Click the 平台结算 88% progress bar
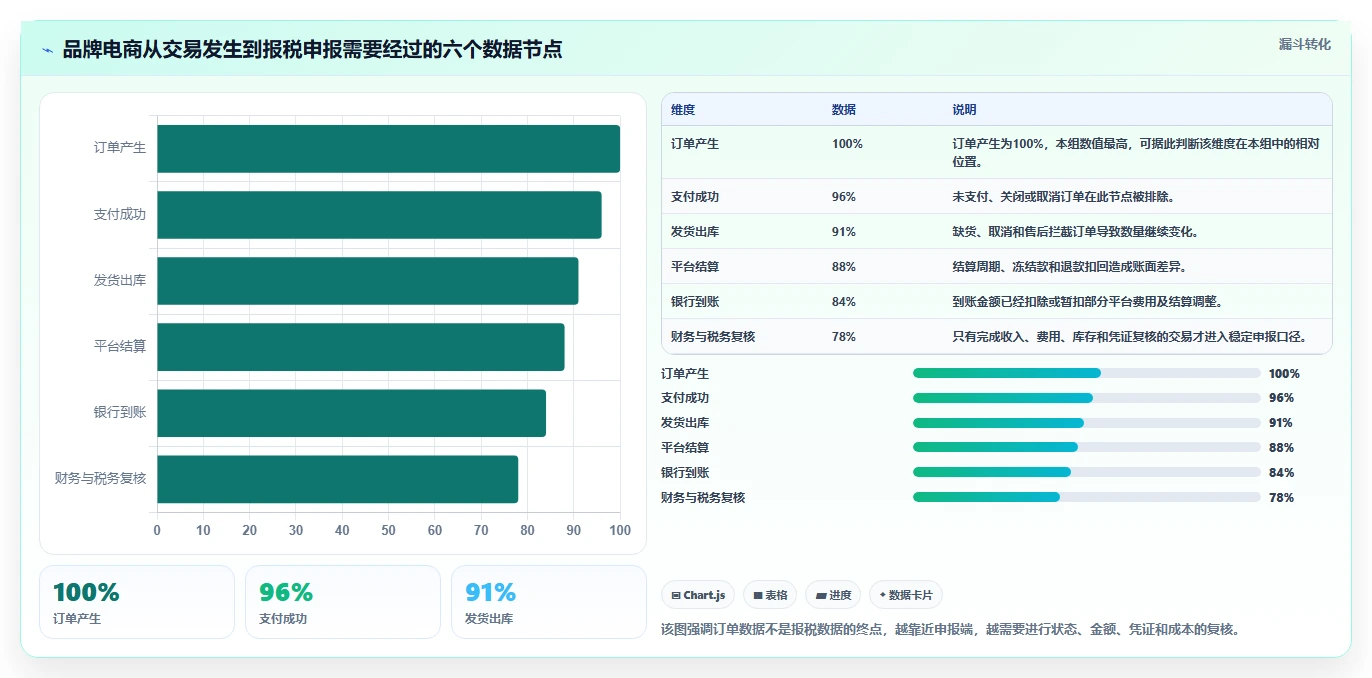 (x=1086, y=447)
